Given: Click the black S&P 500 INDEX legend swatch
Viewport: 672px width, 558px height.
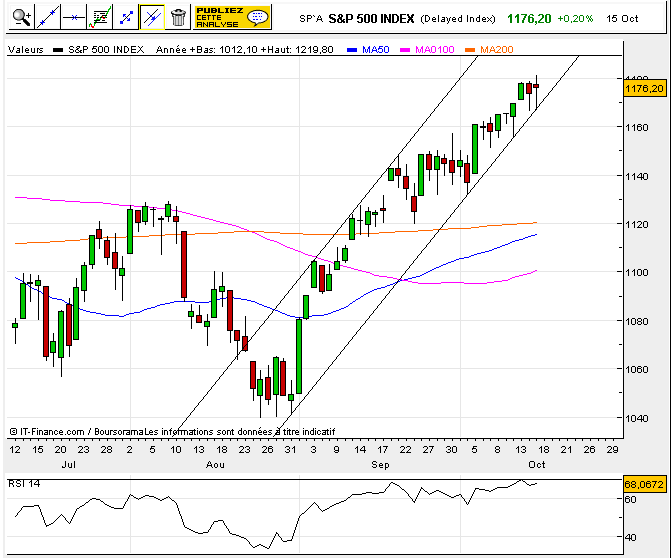Looking at the screenshot, I should click(x=58, y=50).
